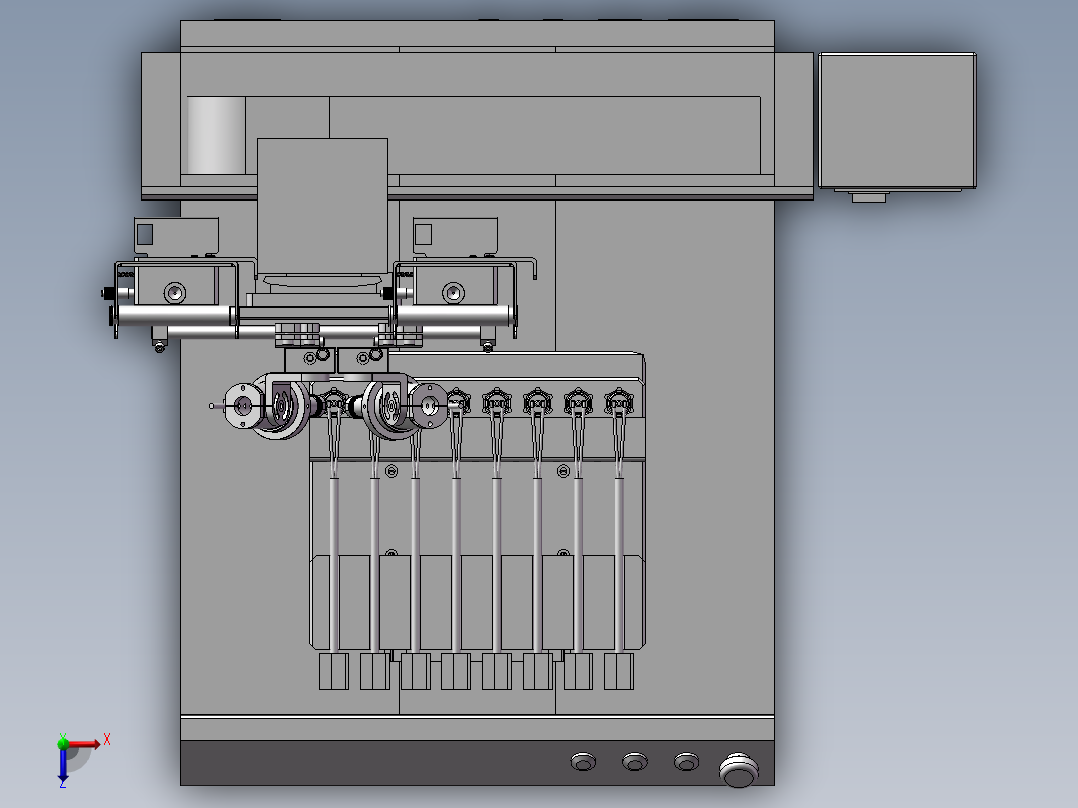Click the green Y axis origin dot of the triad
The width and height of the screenshot is (1078, 808).
pyautogui.click(x=63, y=743)
